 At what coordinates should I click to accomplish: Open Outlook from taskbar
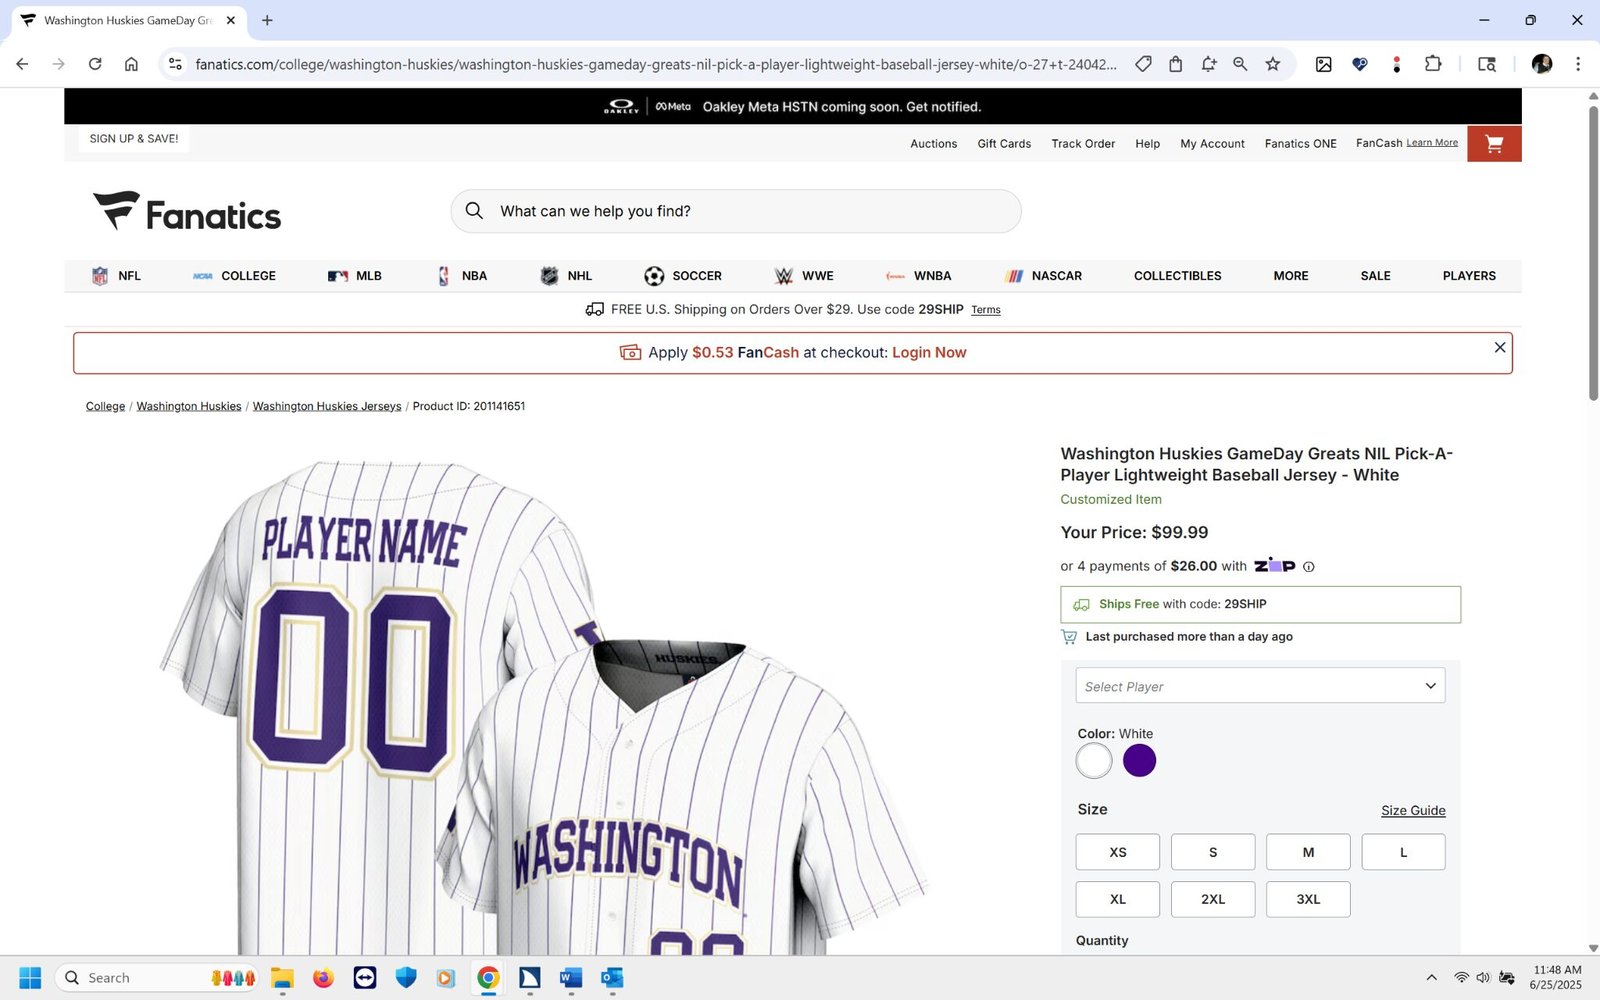pos(612,978)
